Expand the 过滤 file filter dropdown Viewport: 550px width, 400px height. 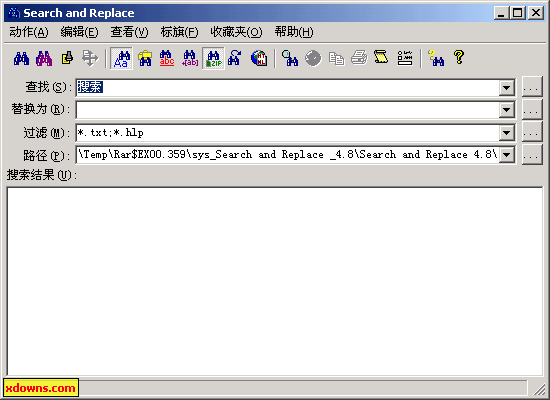[x=506, y=133]
